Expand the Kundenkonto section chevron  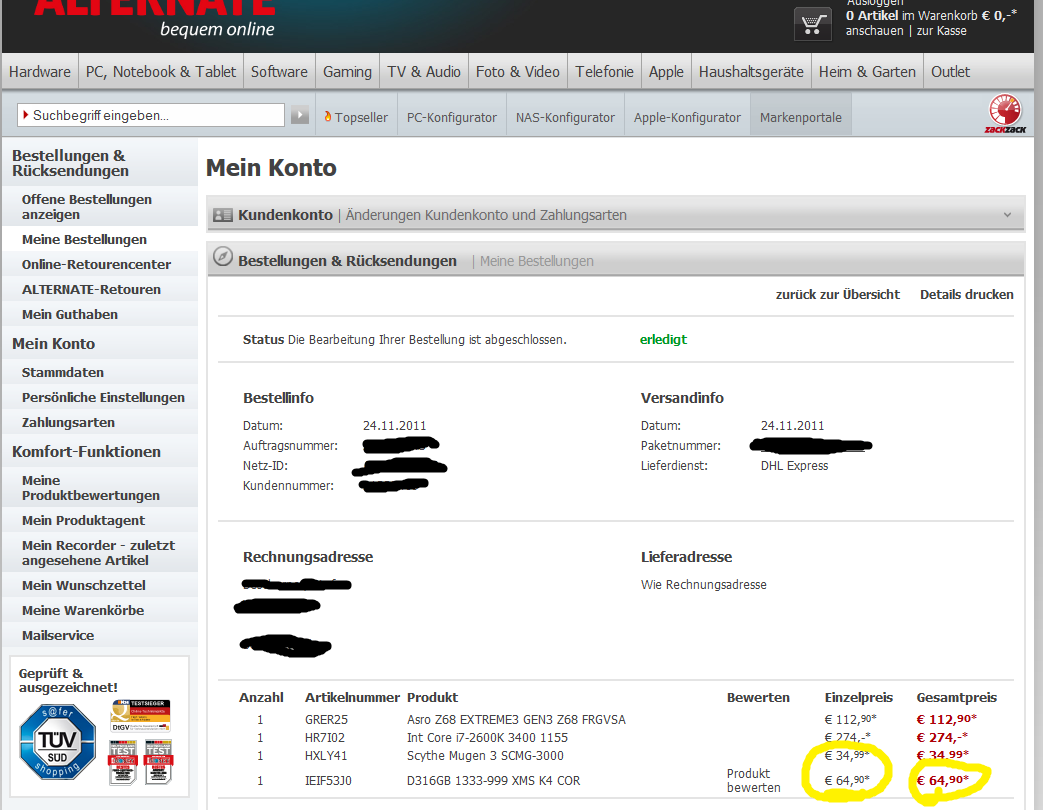(1007, 215)
